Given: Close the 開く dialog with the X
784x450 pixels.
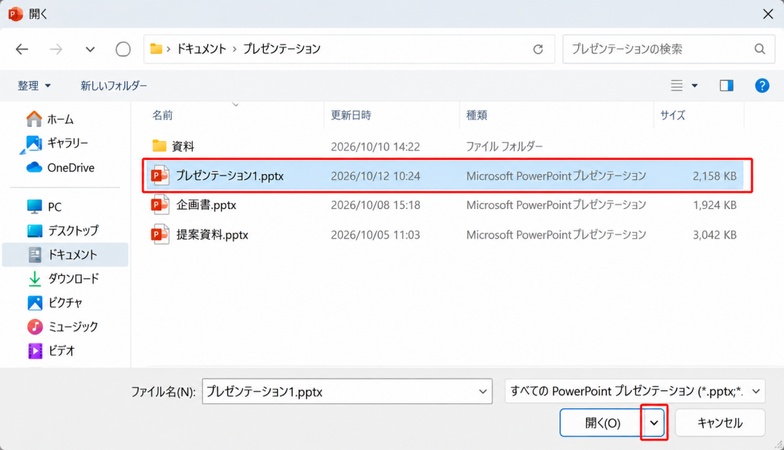Looking at the screenshot, I should [x=768, y=14].
